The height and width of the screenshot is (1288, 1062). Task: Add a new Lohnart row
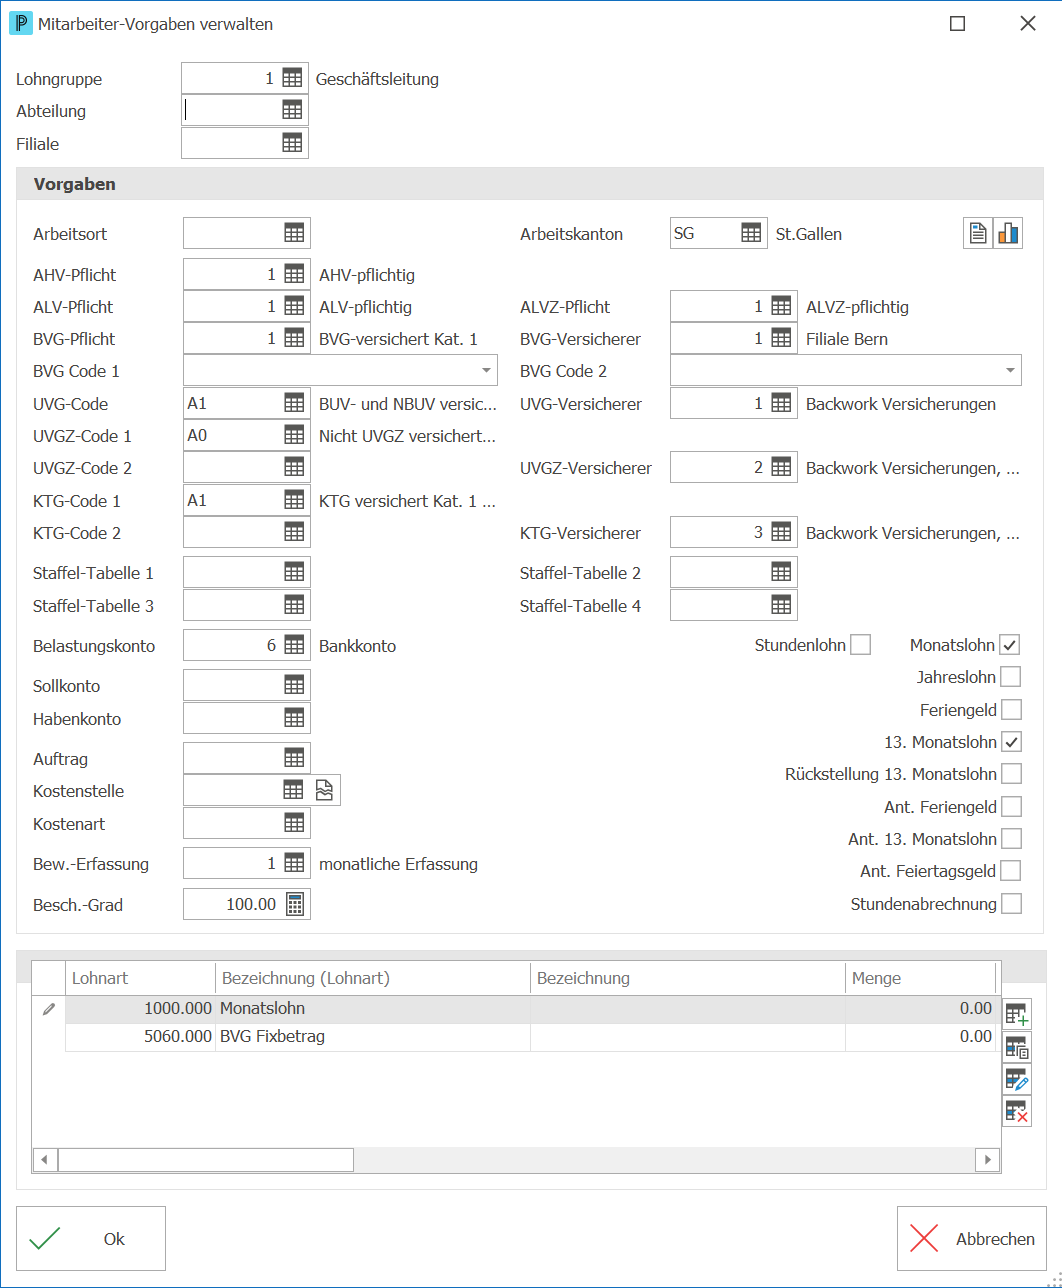[x=1017, y=1015]
